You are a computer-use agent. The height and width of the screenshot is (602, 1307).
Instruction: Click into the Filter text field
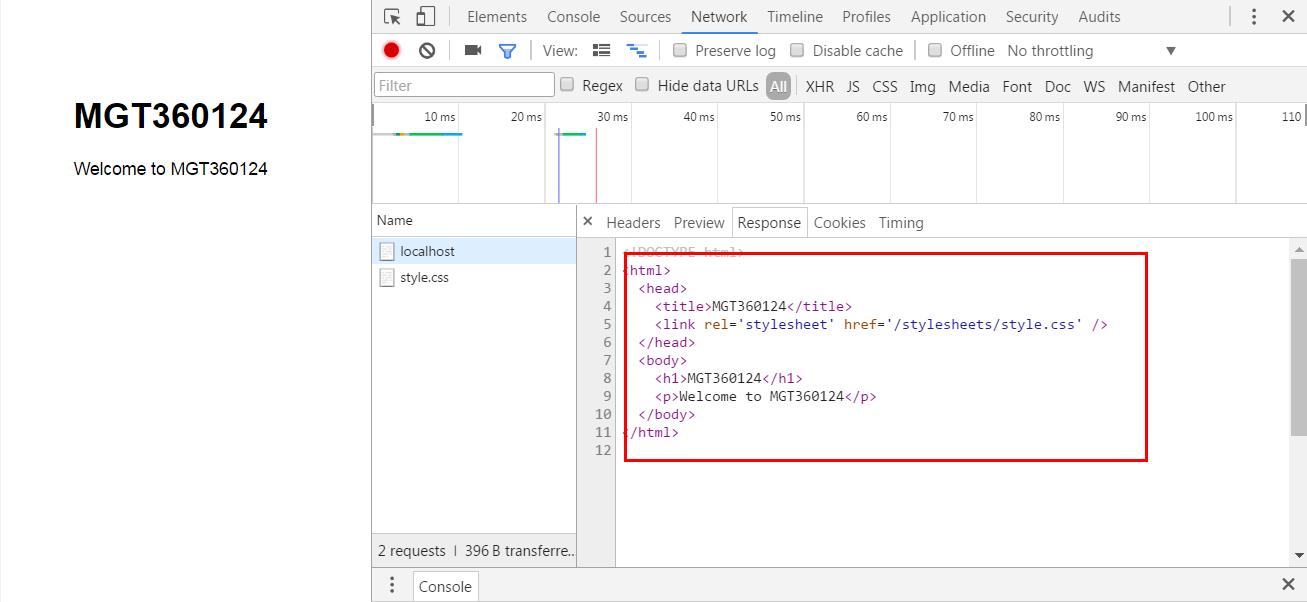pyautogui.click(x=464, y=85)
